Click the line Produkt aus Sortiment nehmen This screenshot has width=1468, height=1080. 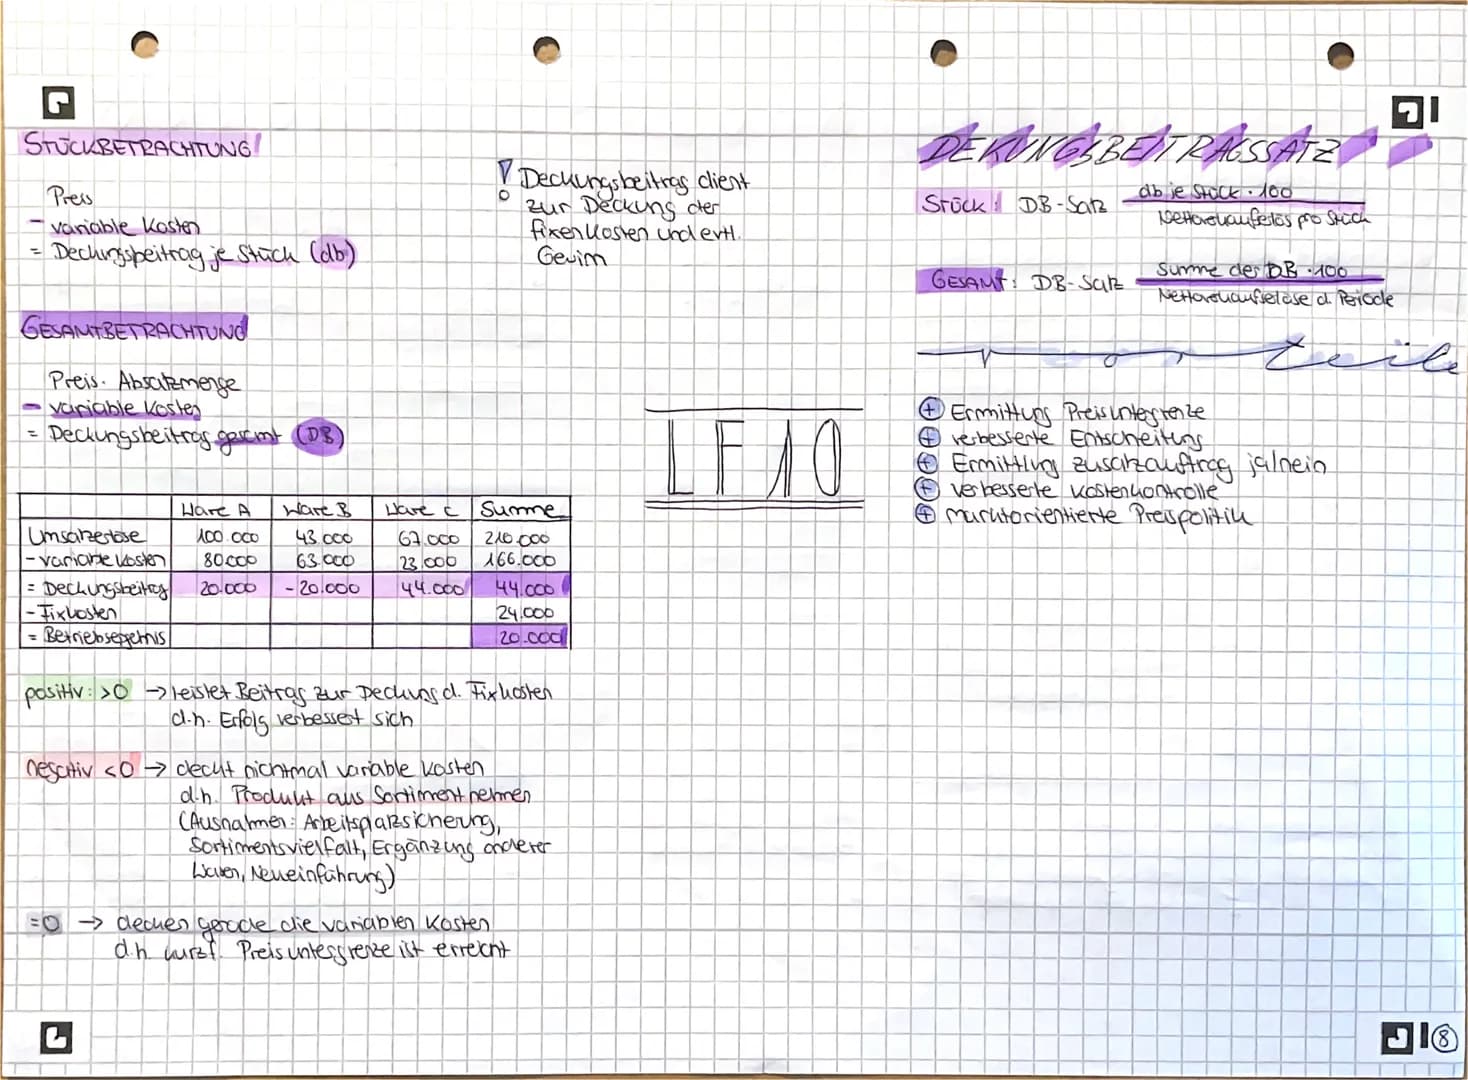(355, 796)
